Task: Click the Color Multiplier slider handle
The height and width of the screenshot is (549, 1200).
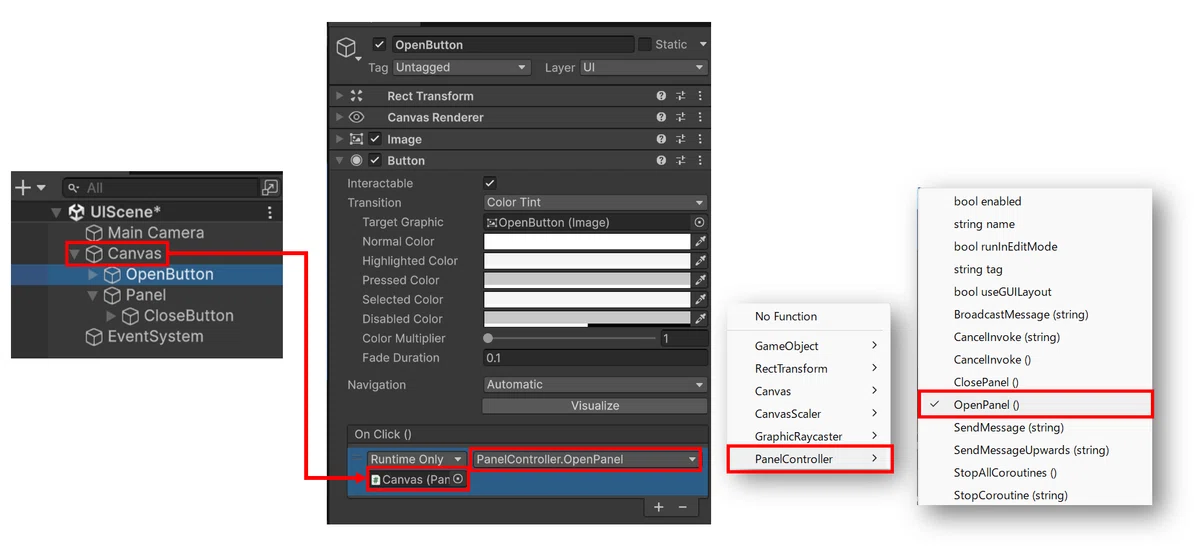Action: pyautogui.click(x=488, y=338)
